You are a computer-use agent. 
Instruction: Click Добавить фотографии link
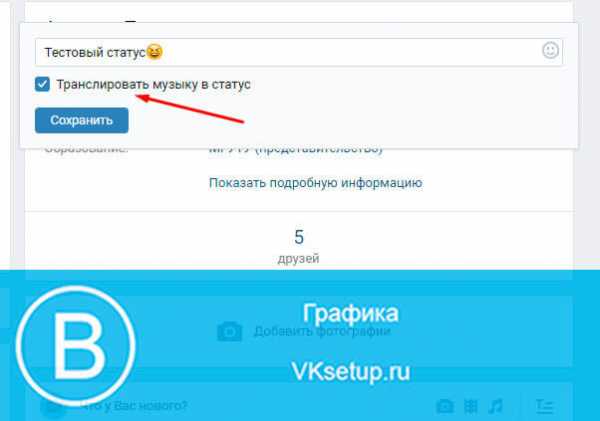click(322, 331)
